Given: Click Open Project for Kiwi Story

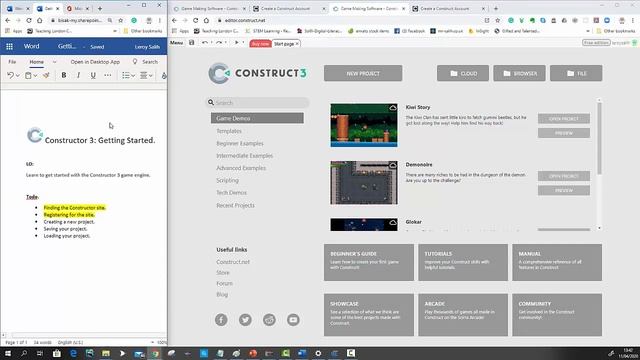Looking at the screenshot, I should [564, 119].
